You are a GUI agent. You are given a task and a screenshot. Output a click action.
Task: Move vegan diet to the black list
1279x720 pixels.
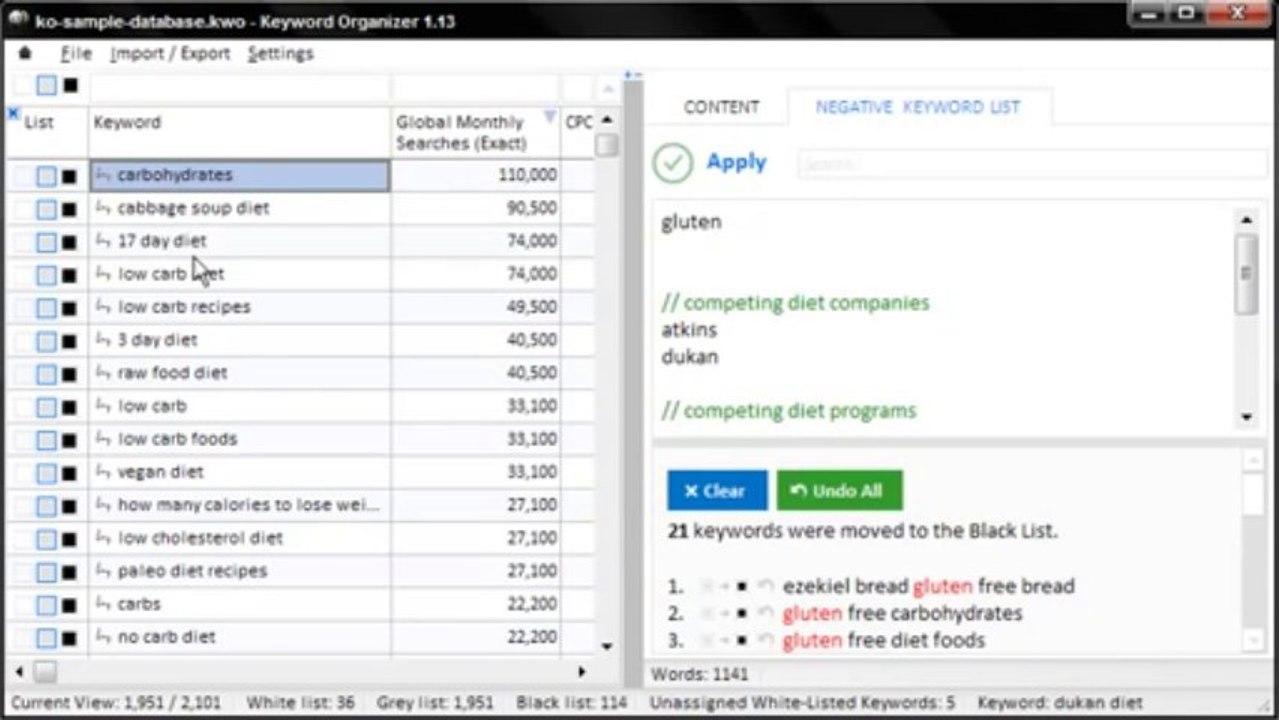point(70,473)
